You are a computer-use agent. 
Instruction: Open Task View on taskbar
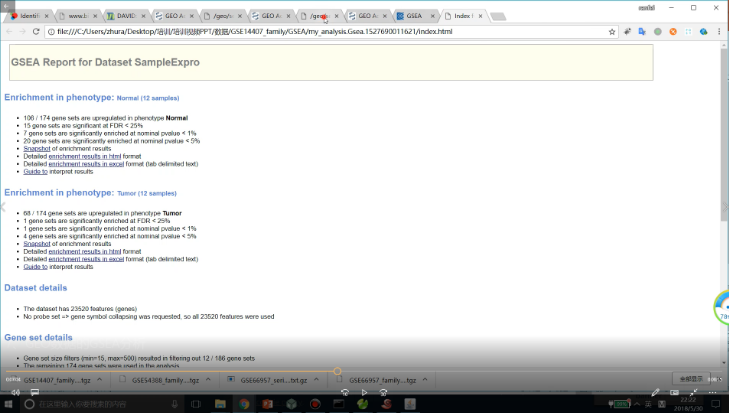click(x=196, y=404)
